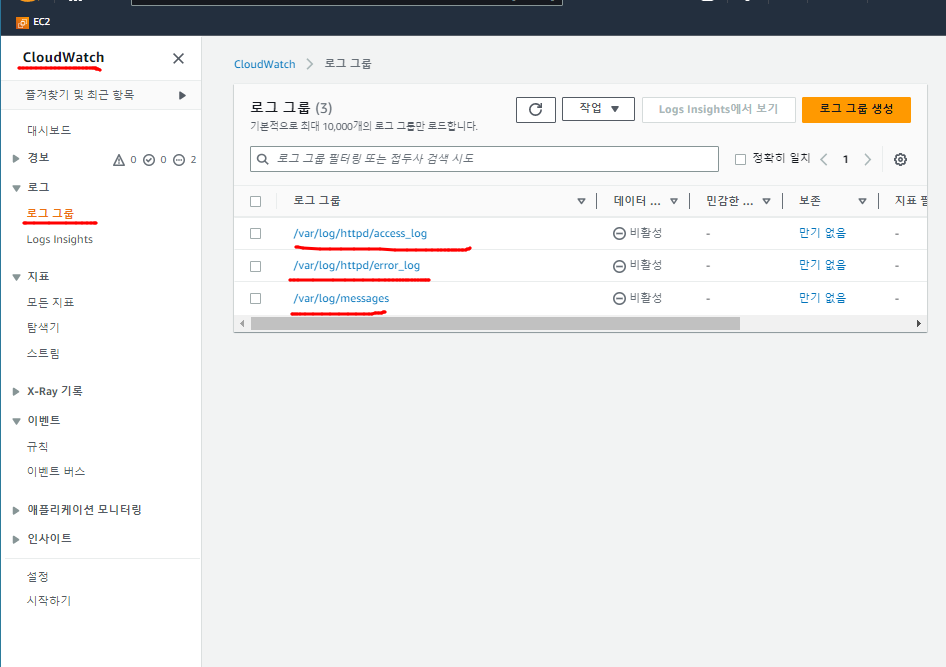
Task: Click the horizontal table scrollbar
Action: click(495, 323)
